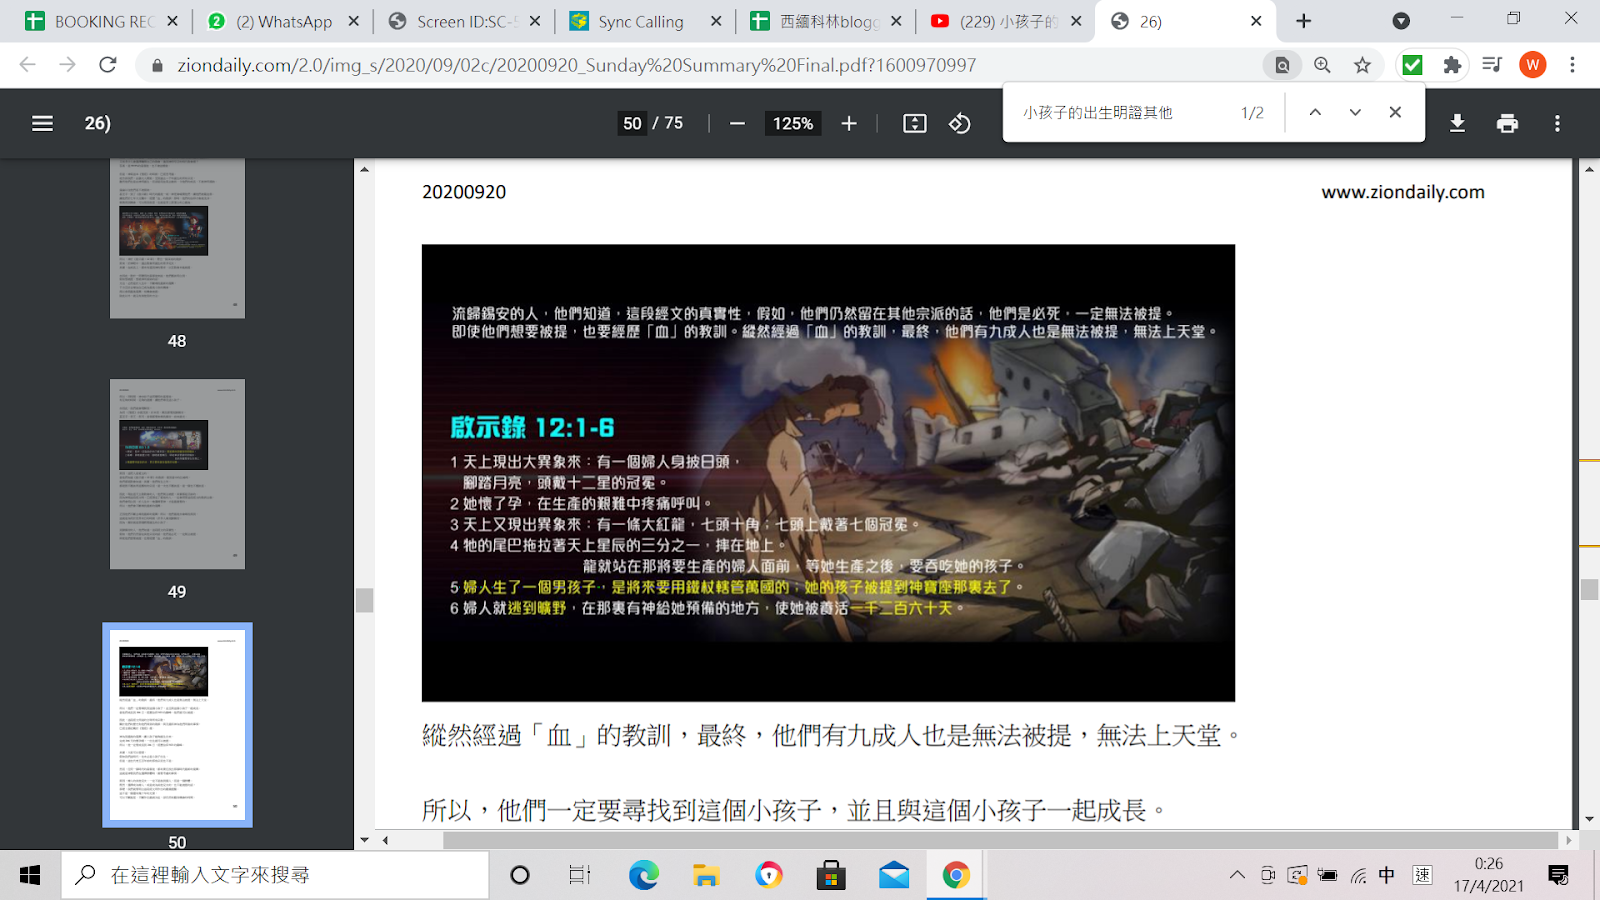Open the Windows Start menu
Screen dimensions: 1600x900
click(x=30, y=875)
